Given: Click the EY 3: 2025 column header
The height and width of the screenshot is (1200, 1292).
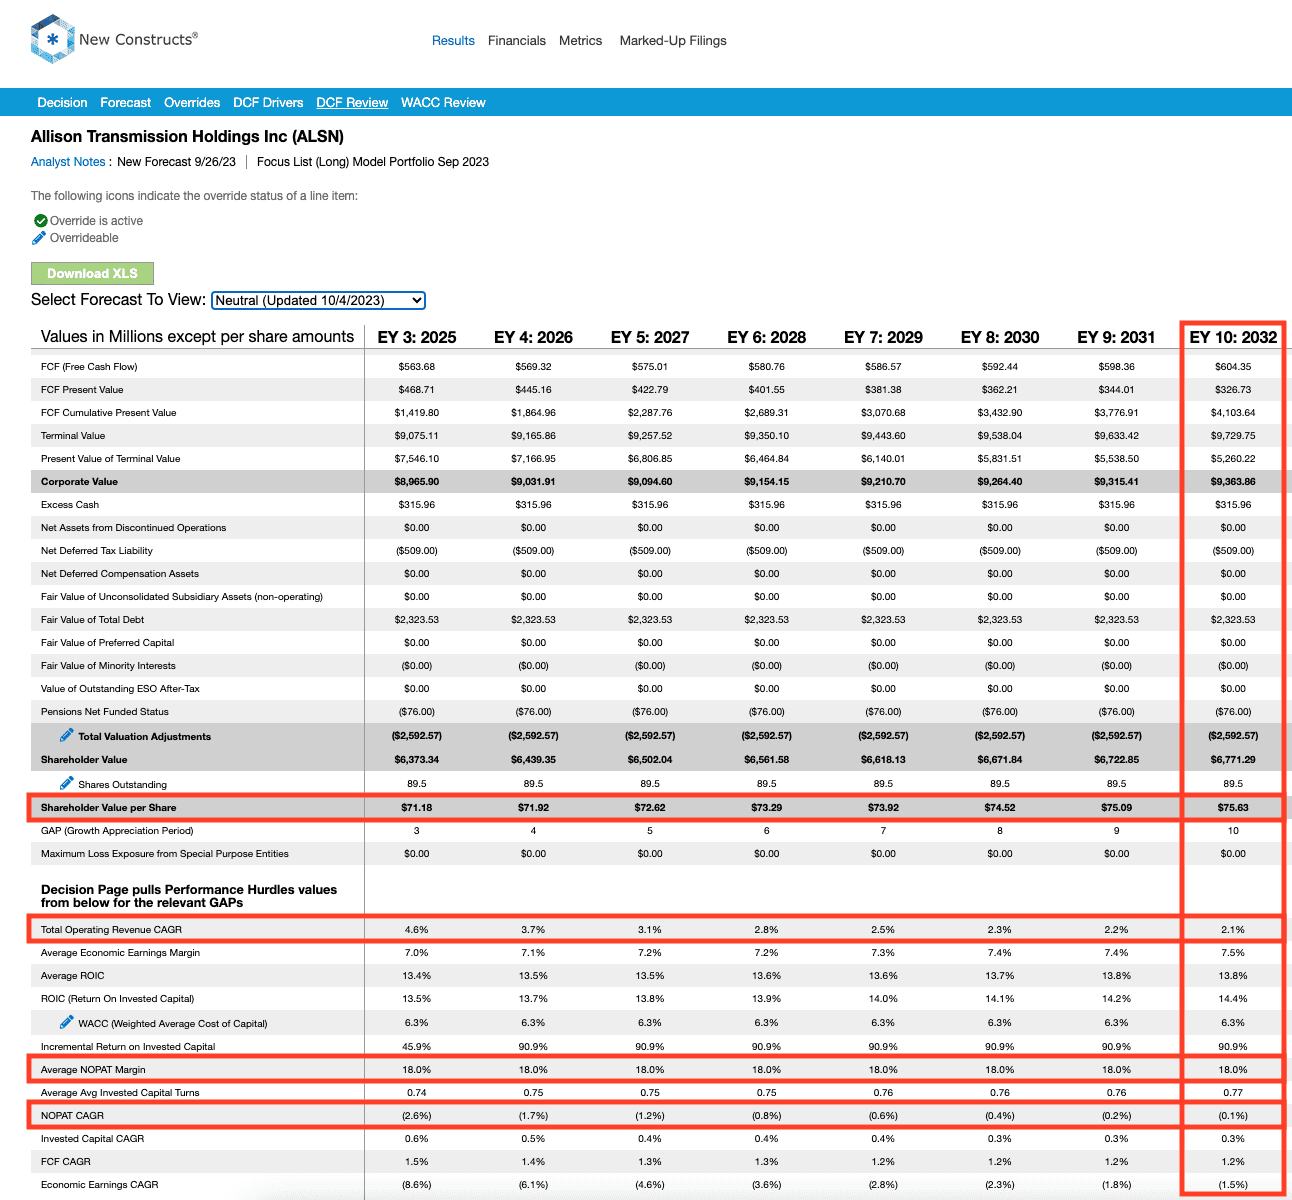Looking at the screenshot, I should coord(417,338).
